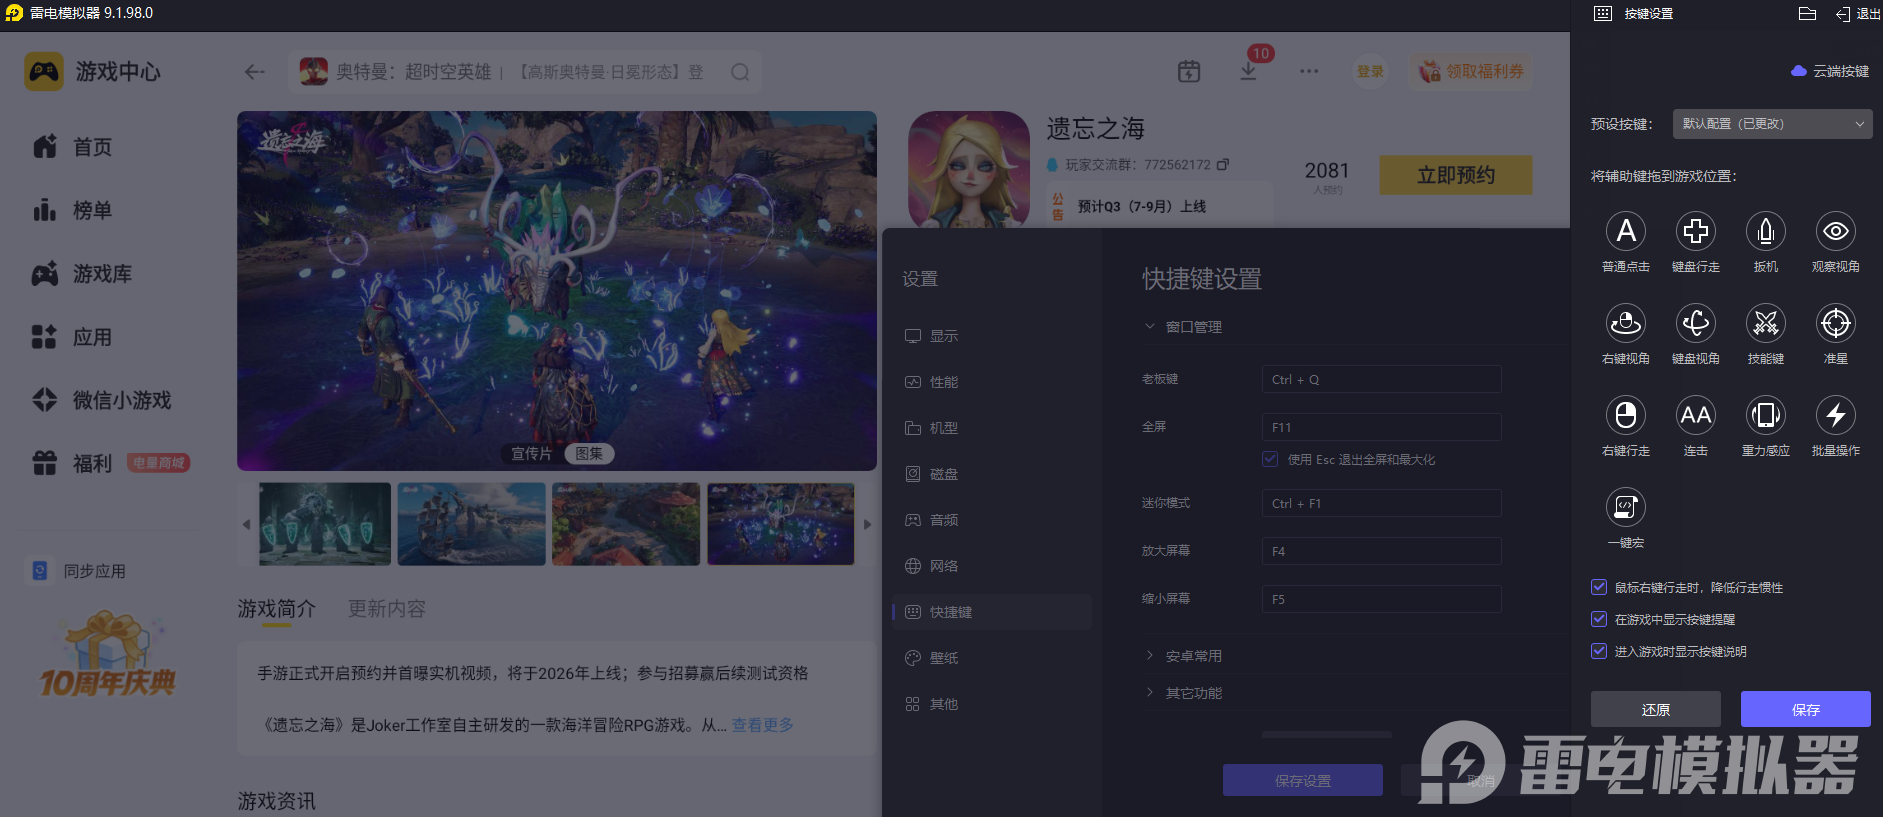The height and width of the screenshot is (817, 1883).
Task: Go to 首页 in the game center sidebar
Action: coord(72,147)
